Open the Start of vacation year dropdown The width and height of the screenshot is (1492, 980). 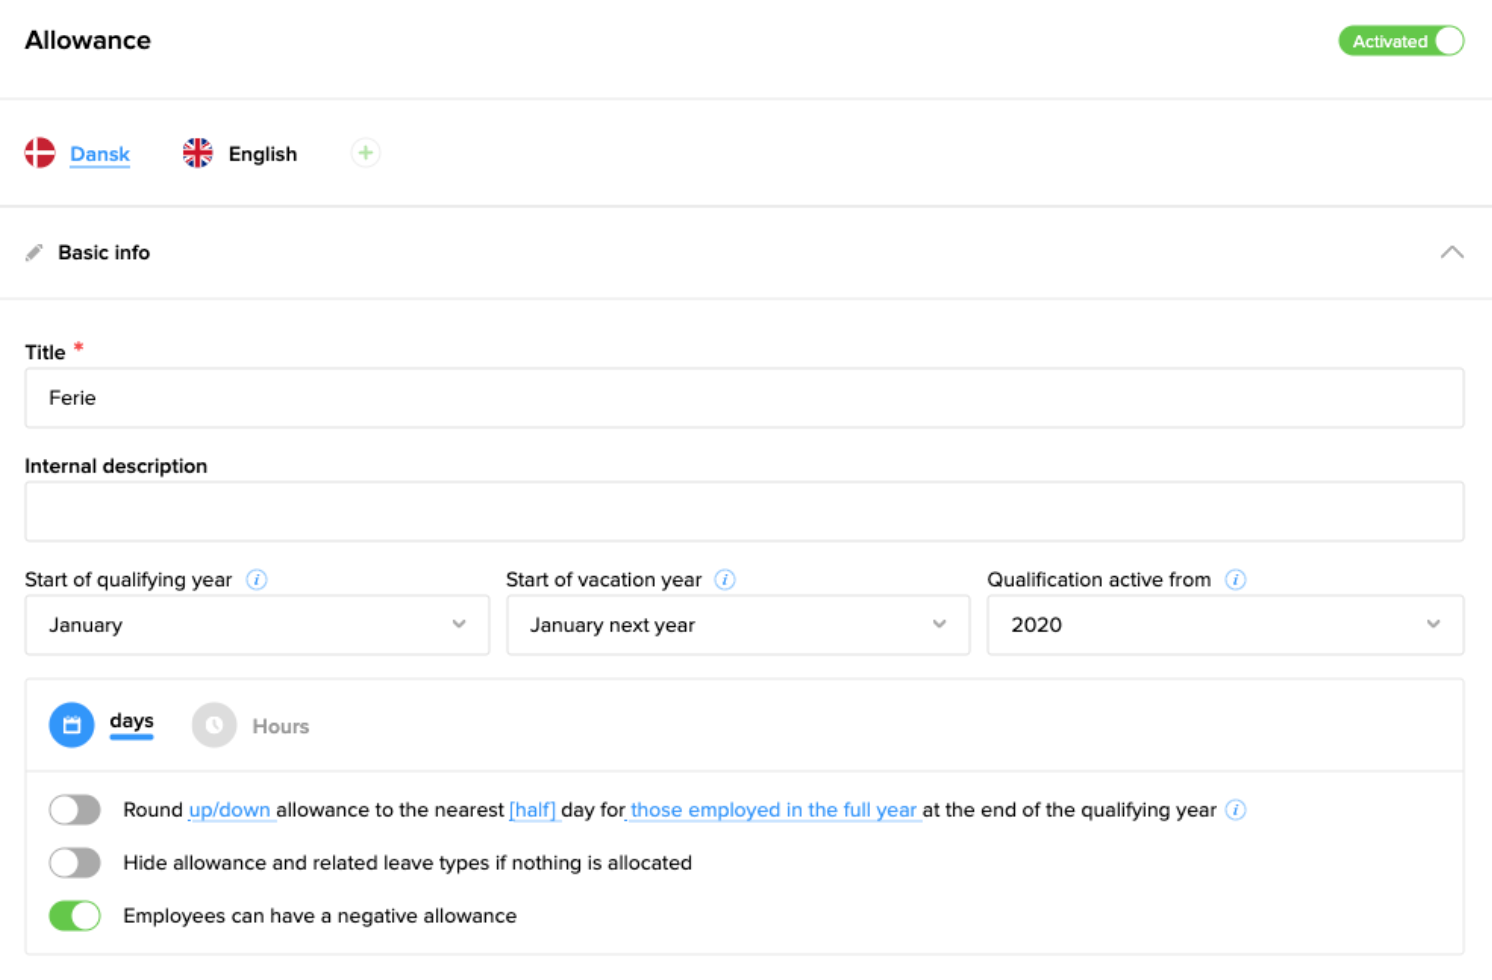(x=738, y=625)
